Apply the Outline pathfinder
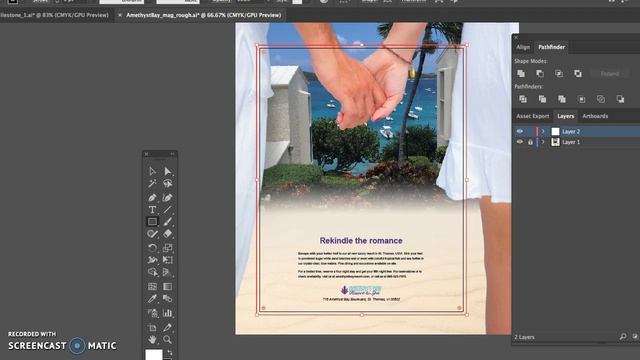 [x=600, y=99]
